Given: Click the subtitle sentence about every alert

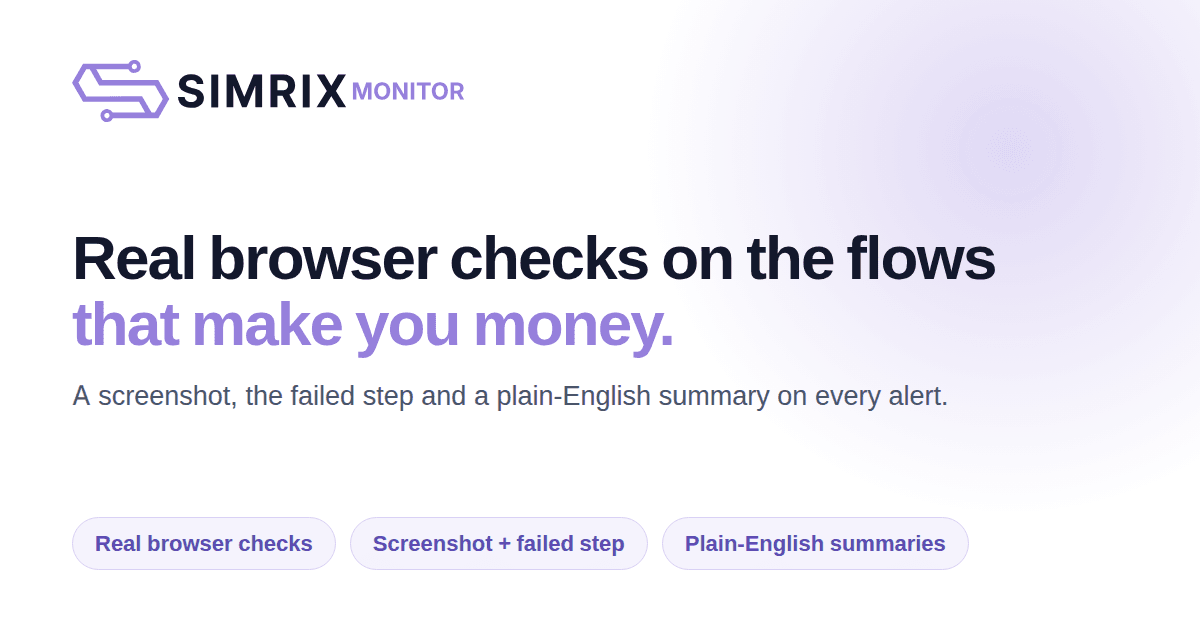Looking at the screenshot, I should [x=510, y=396].
